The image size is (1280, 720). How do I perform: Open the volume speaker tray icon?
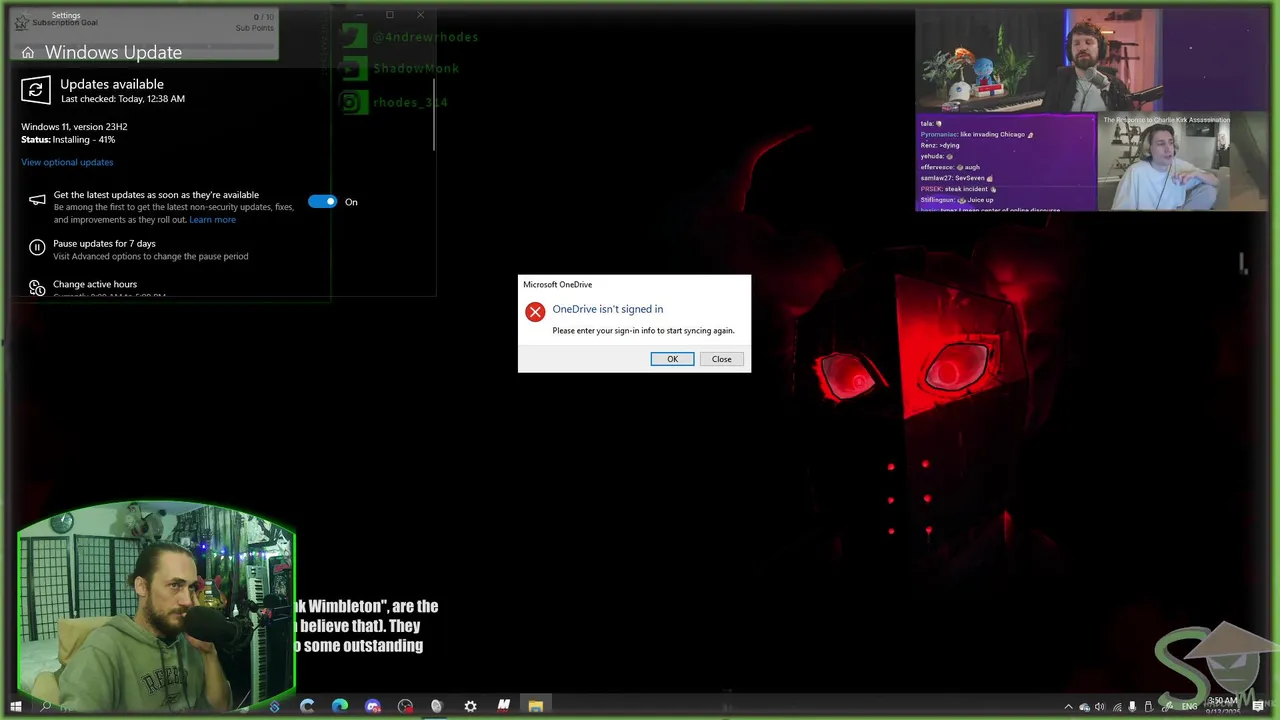pyautogui.click(x=1099, y=707)
